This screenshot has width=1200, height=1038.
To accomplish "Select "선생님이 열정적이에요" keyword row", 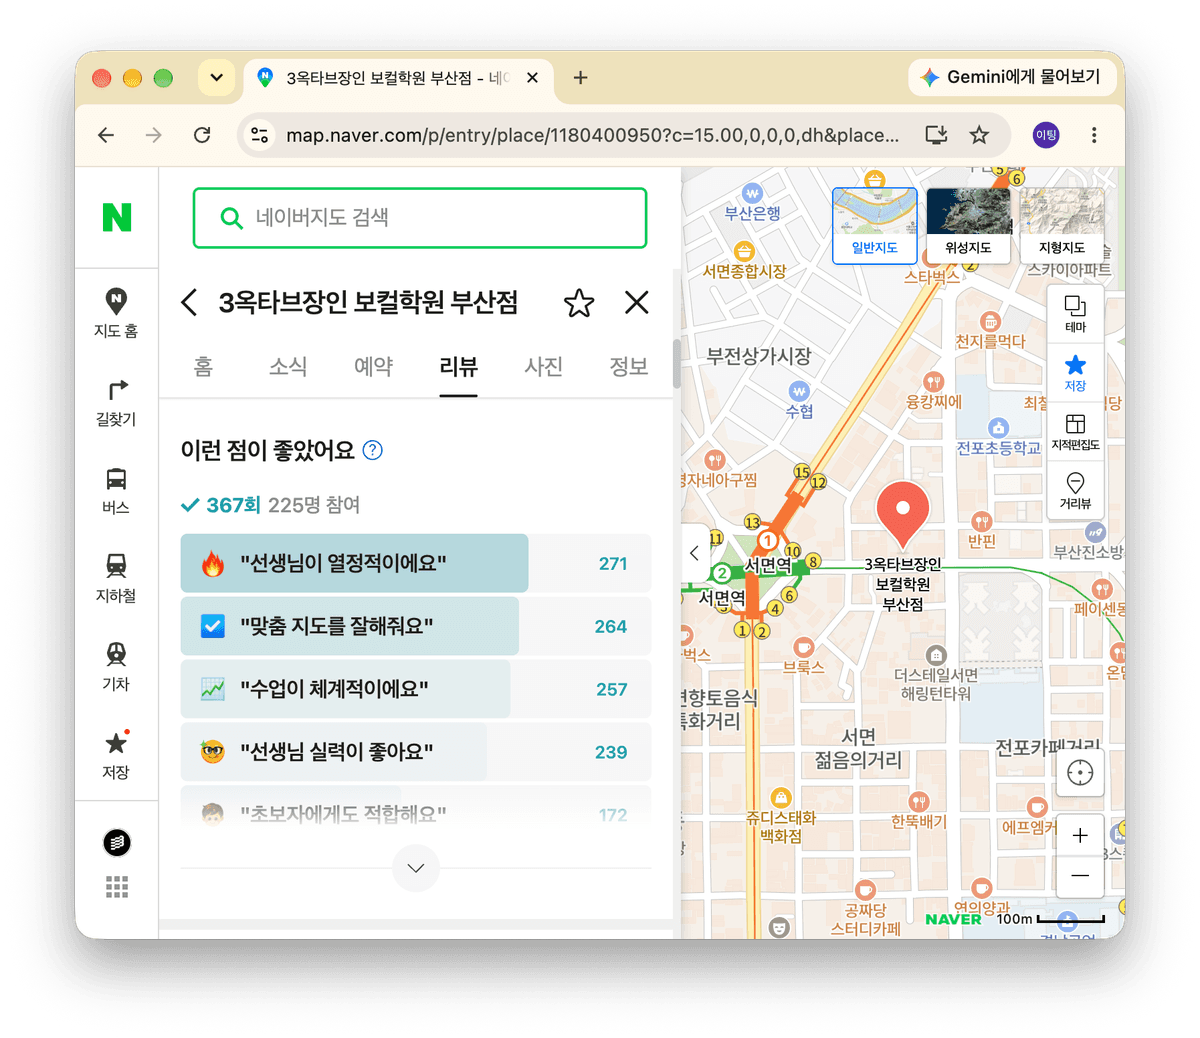I will point(416,563).
